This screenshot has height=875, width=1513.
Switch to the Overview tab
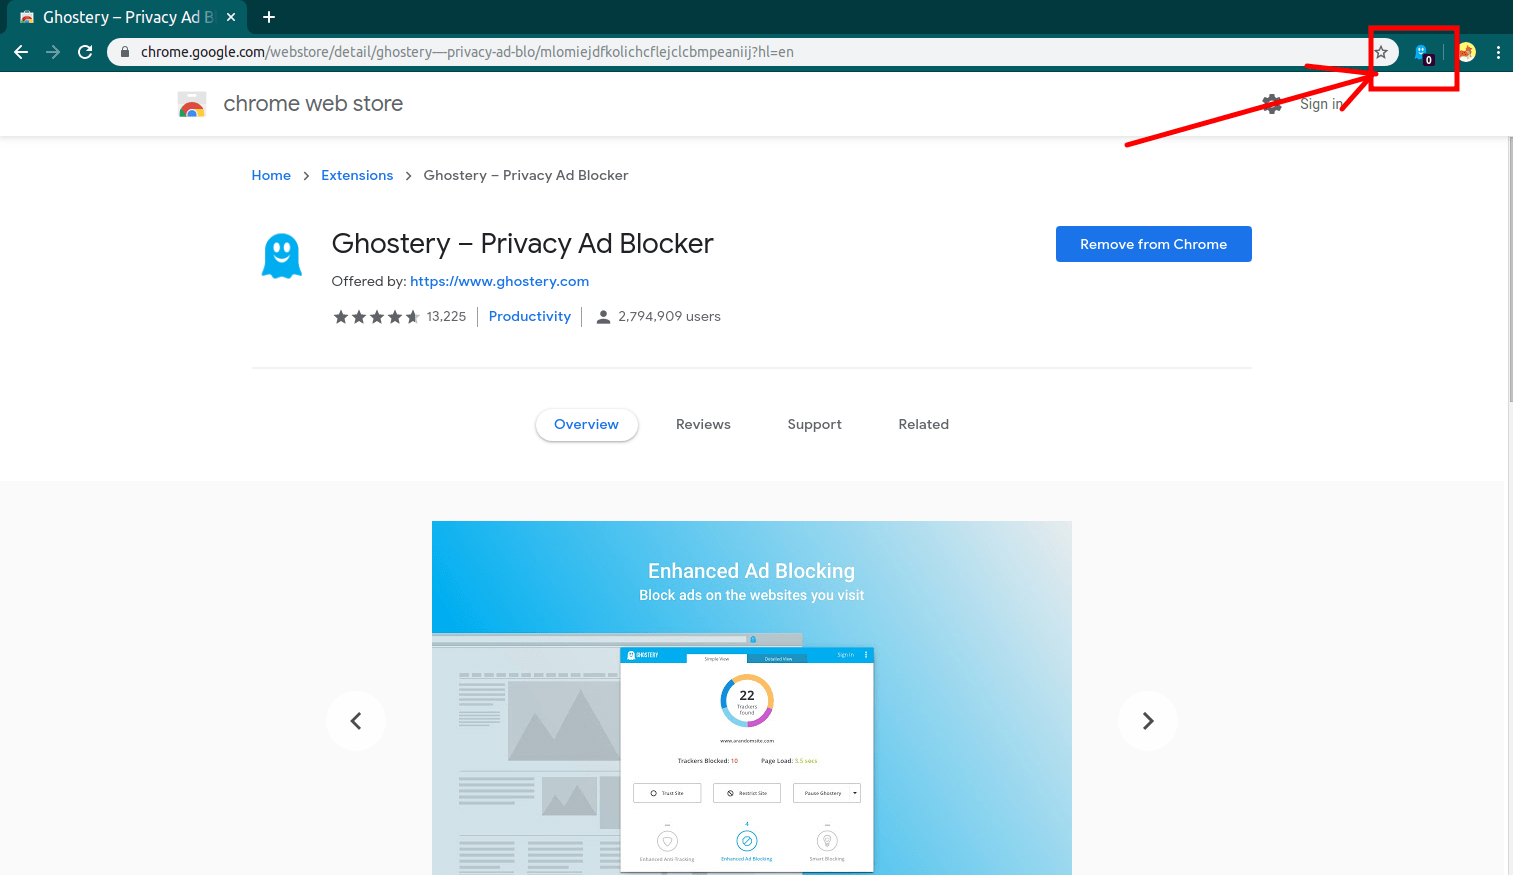point(587,424)
